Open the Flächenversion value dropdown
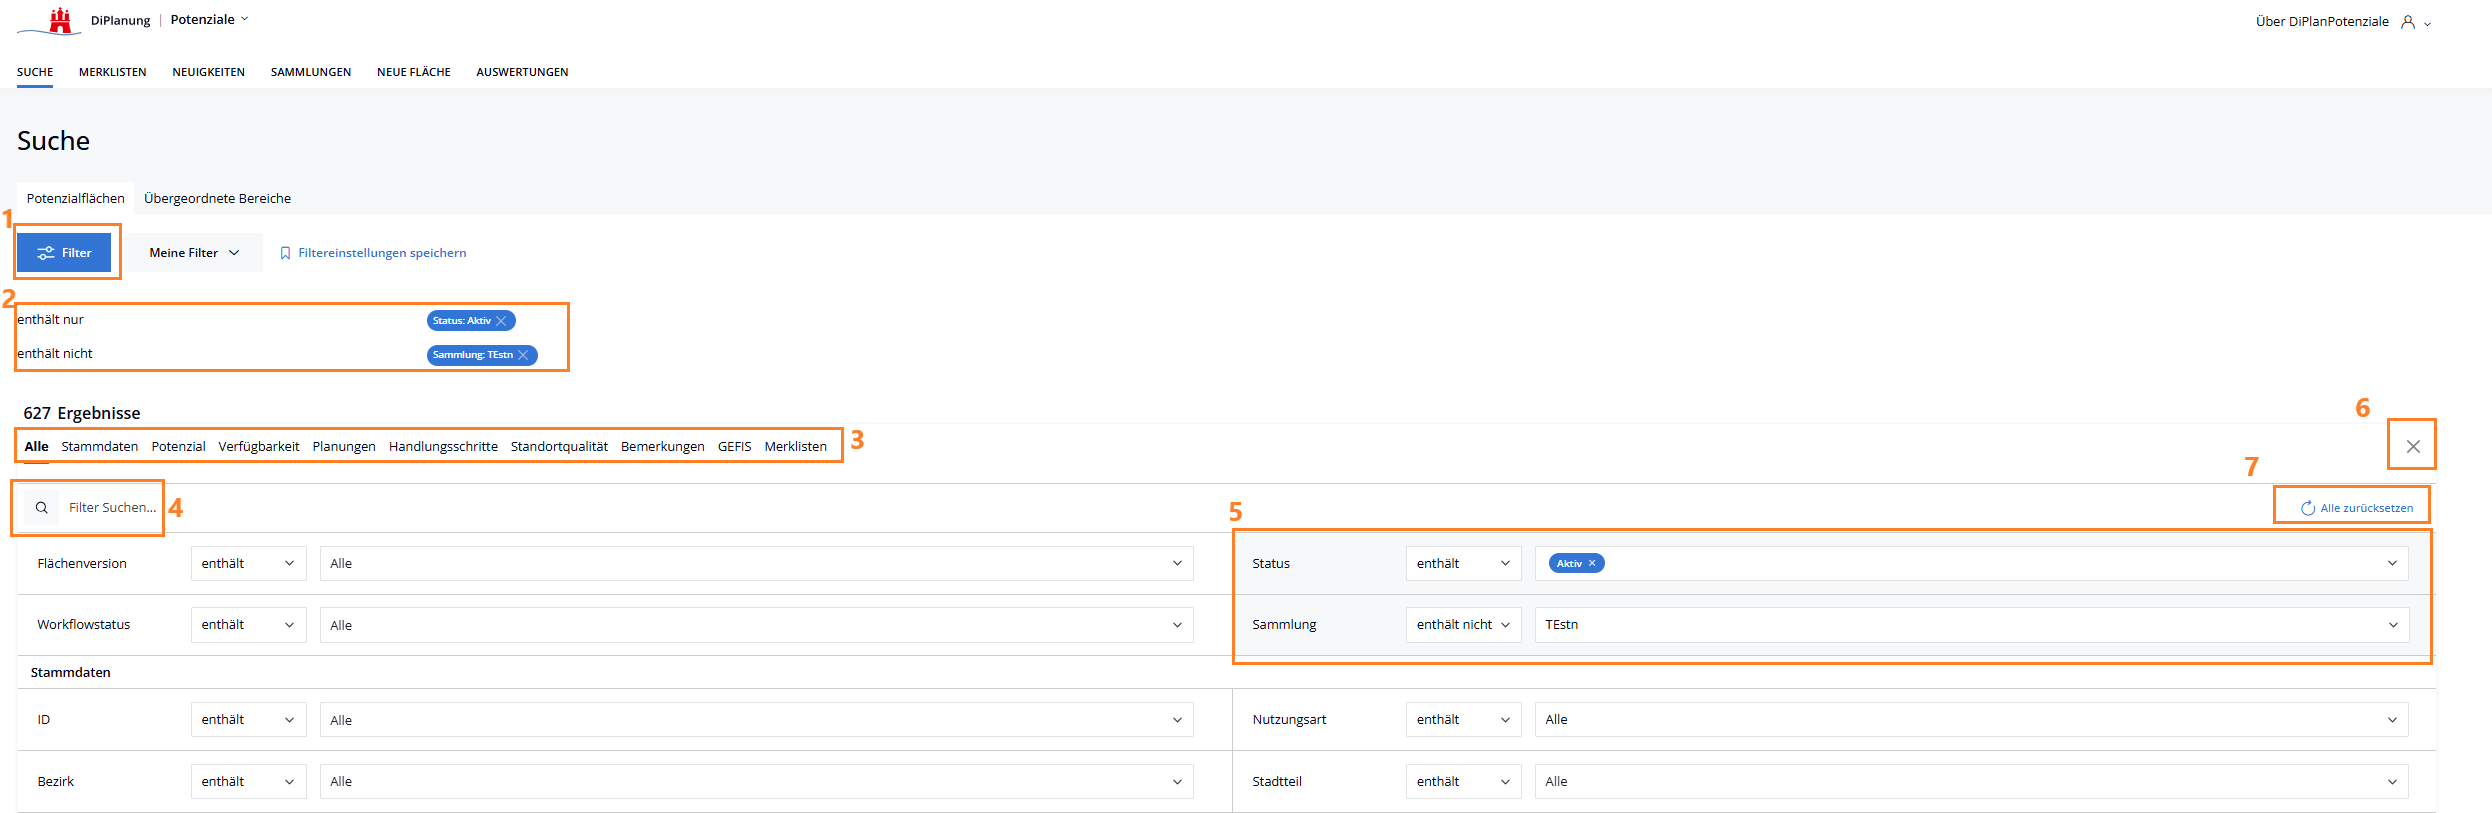 click(x=755, y=564)
